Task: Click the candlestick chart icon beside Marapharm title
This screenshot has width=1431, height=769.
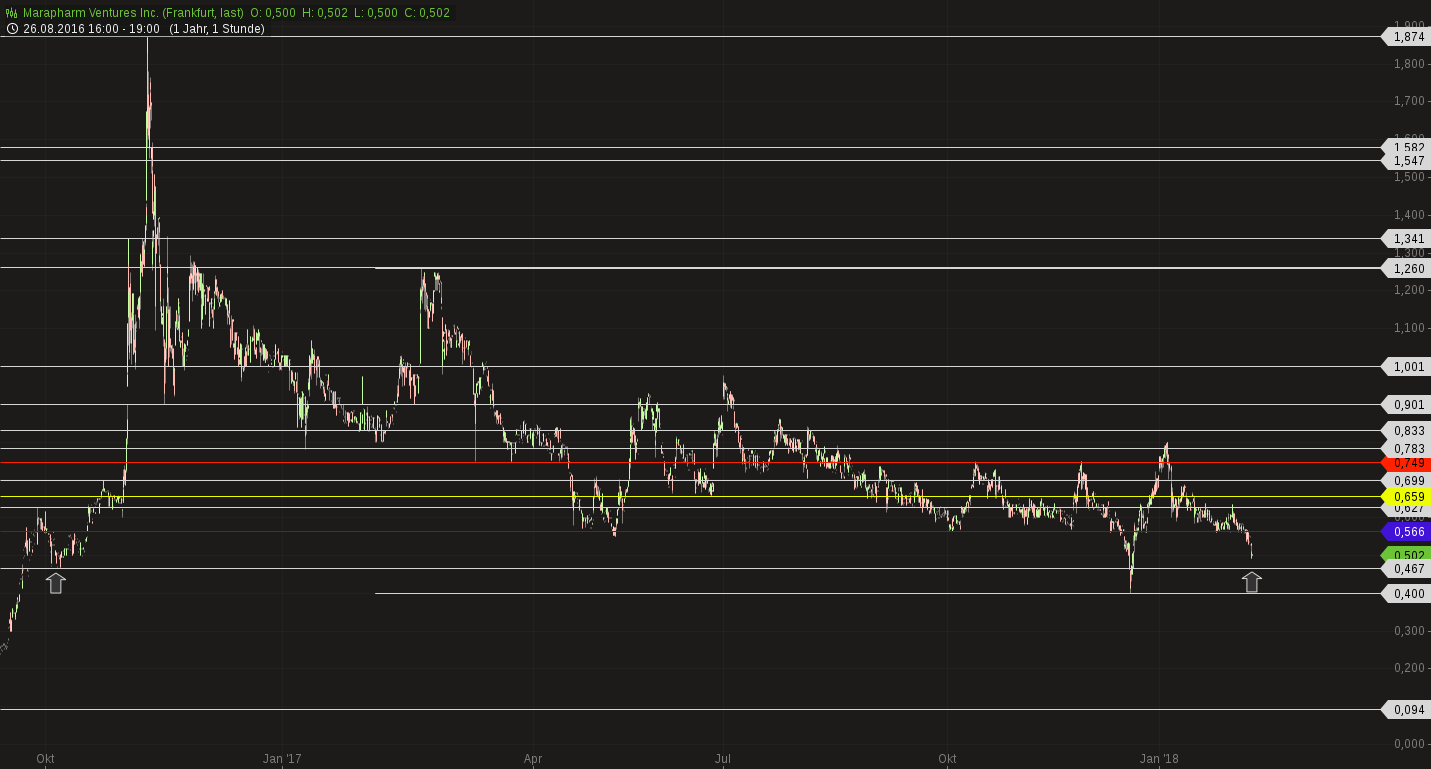Action: pyautogui.click(x=12, y=13)
